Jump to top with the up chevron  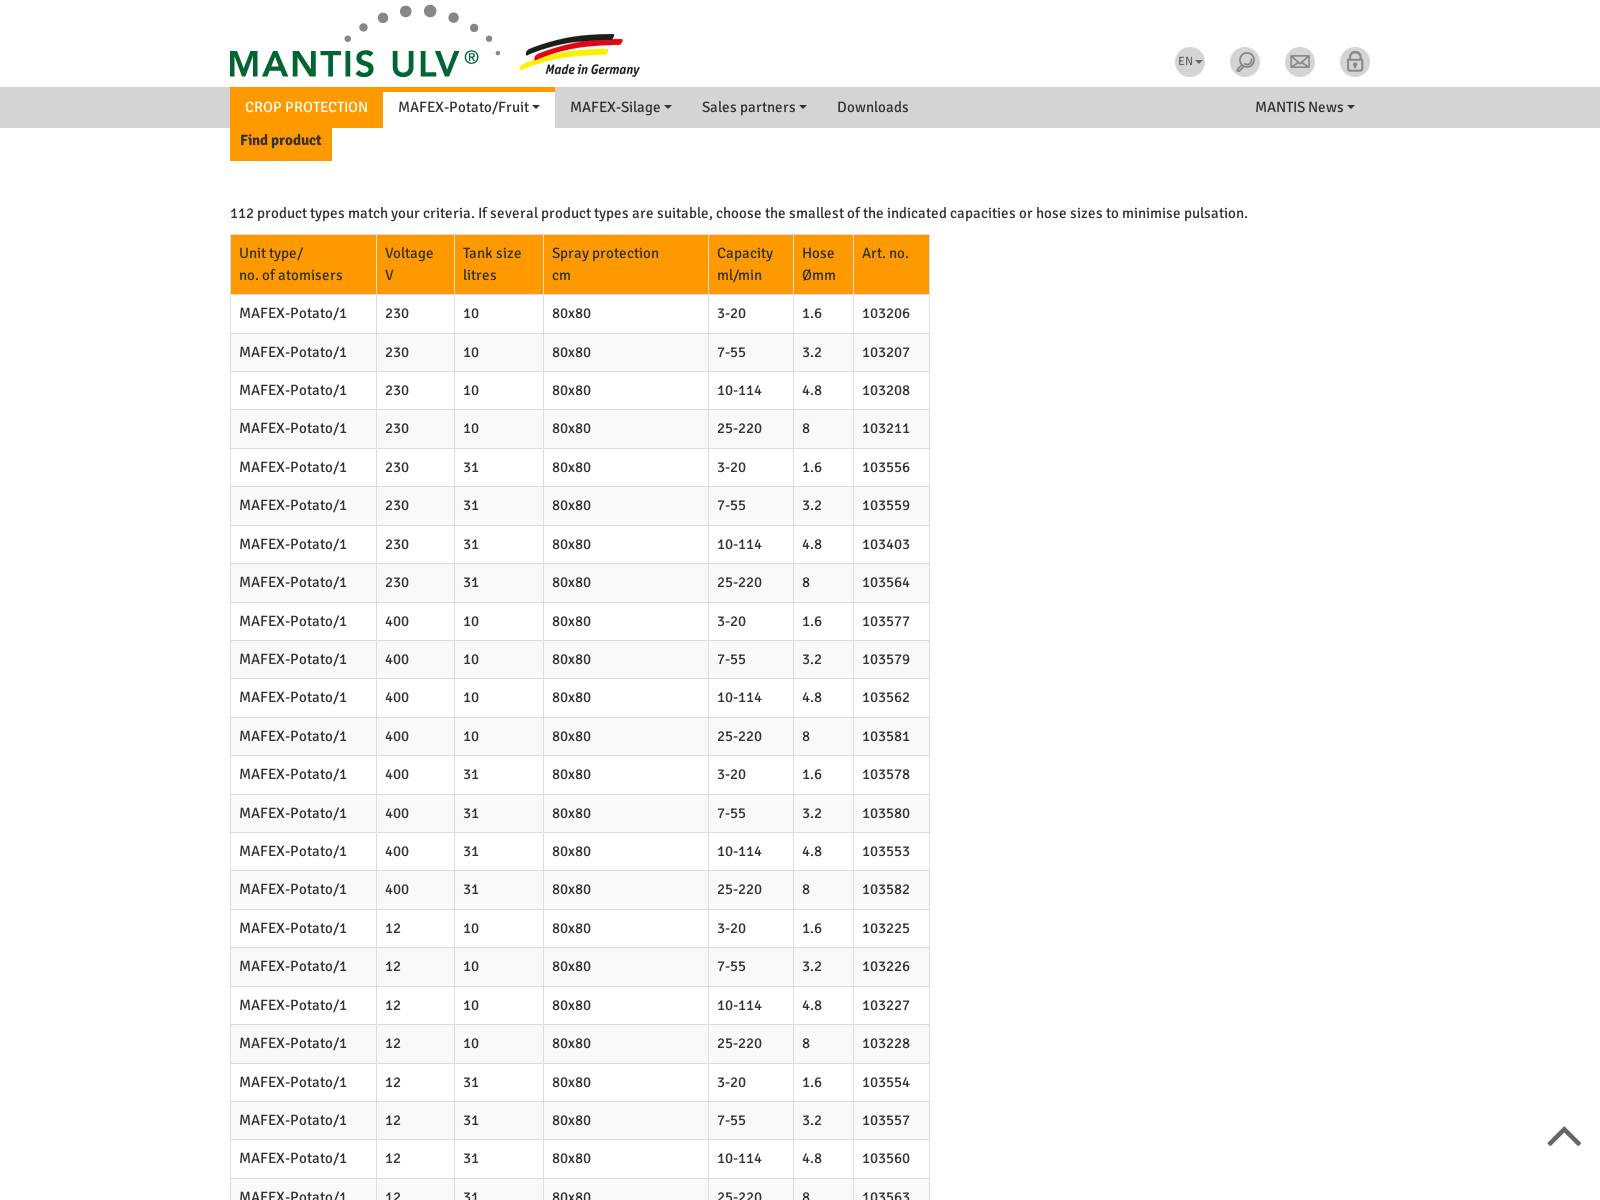(x=1564, y=1136)
